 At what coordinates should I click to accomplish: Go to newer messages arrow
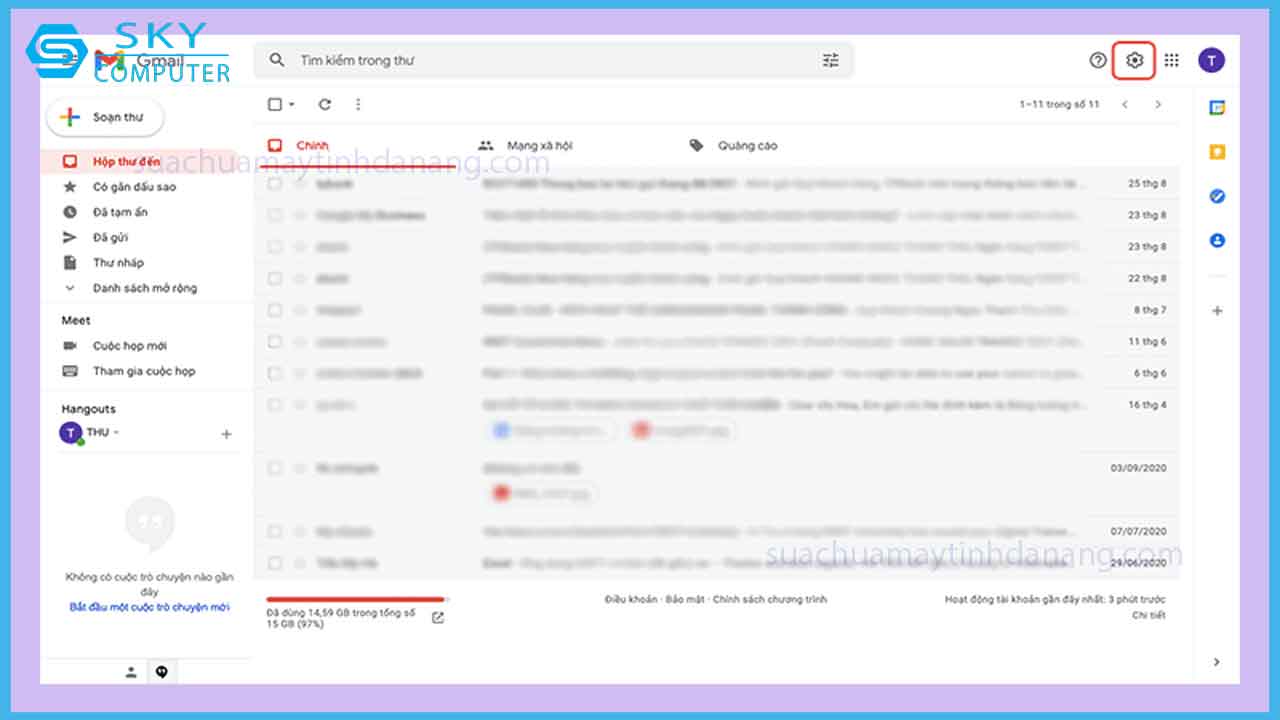[1125, 104]
